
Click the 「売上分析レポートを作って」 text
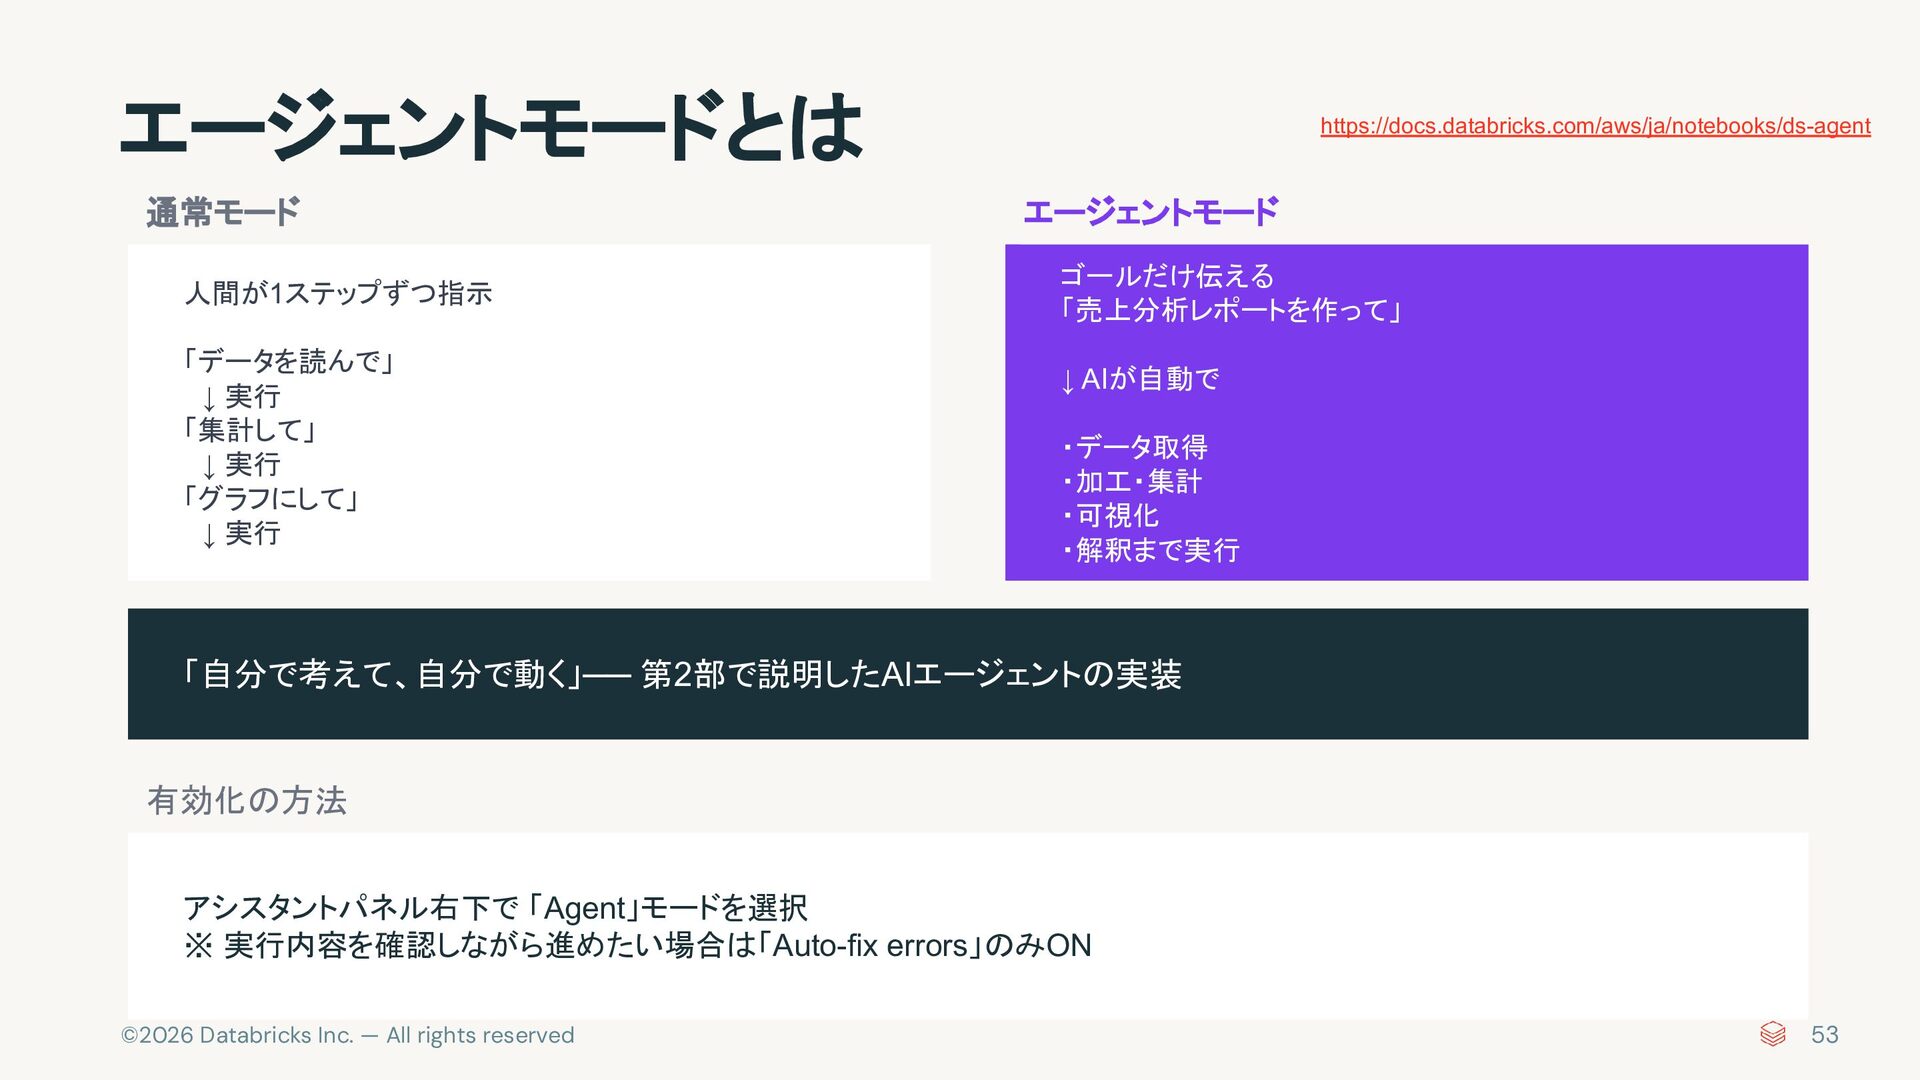1230,310
